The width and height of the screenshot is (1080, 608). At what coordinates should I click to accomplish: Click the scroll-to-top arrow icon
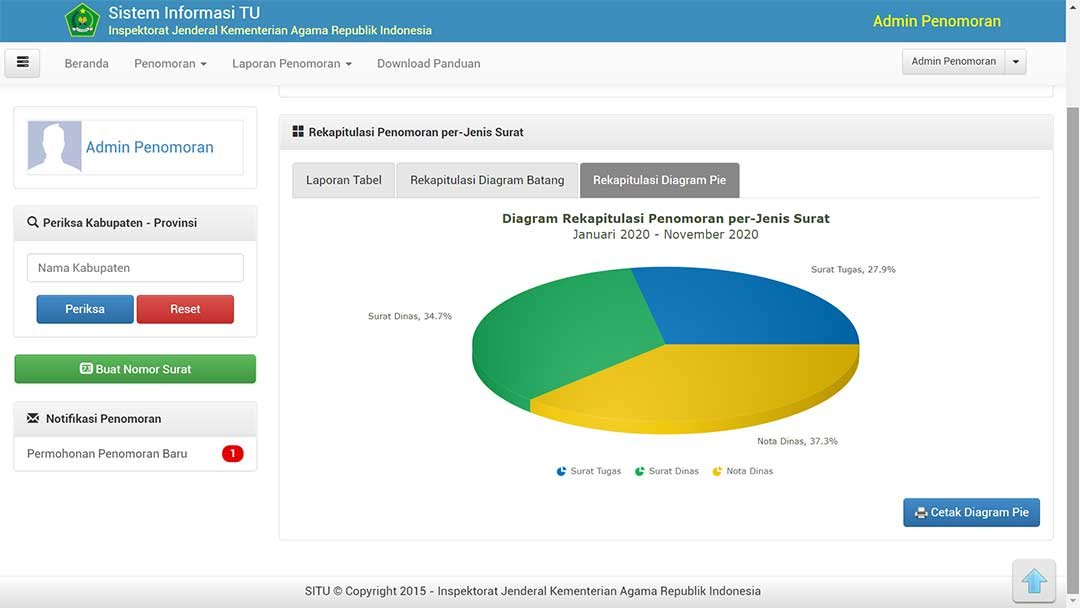pyautogui.click(x=1034, y=581)
